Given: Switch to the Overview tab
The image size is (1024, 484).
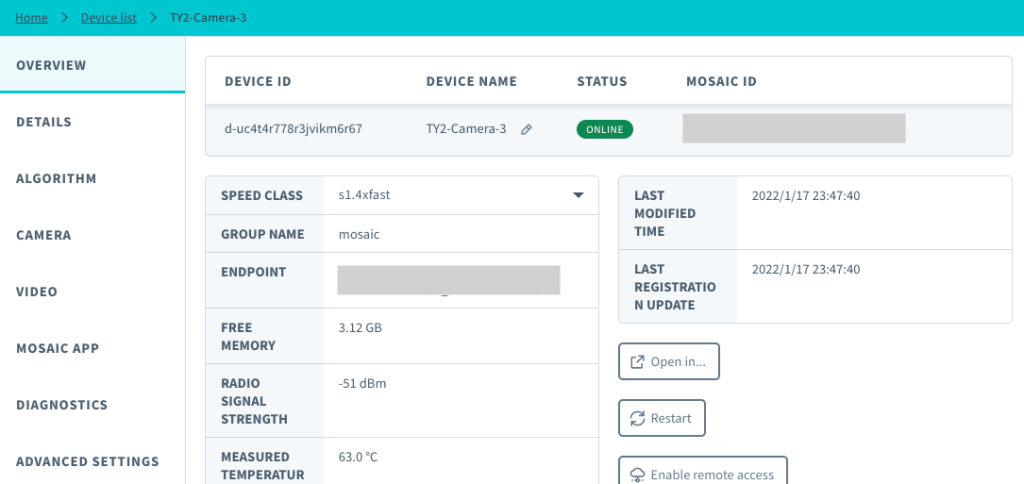Looking at the screenshot, I should point(51,65).
